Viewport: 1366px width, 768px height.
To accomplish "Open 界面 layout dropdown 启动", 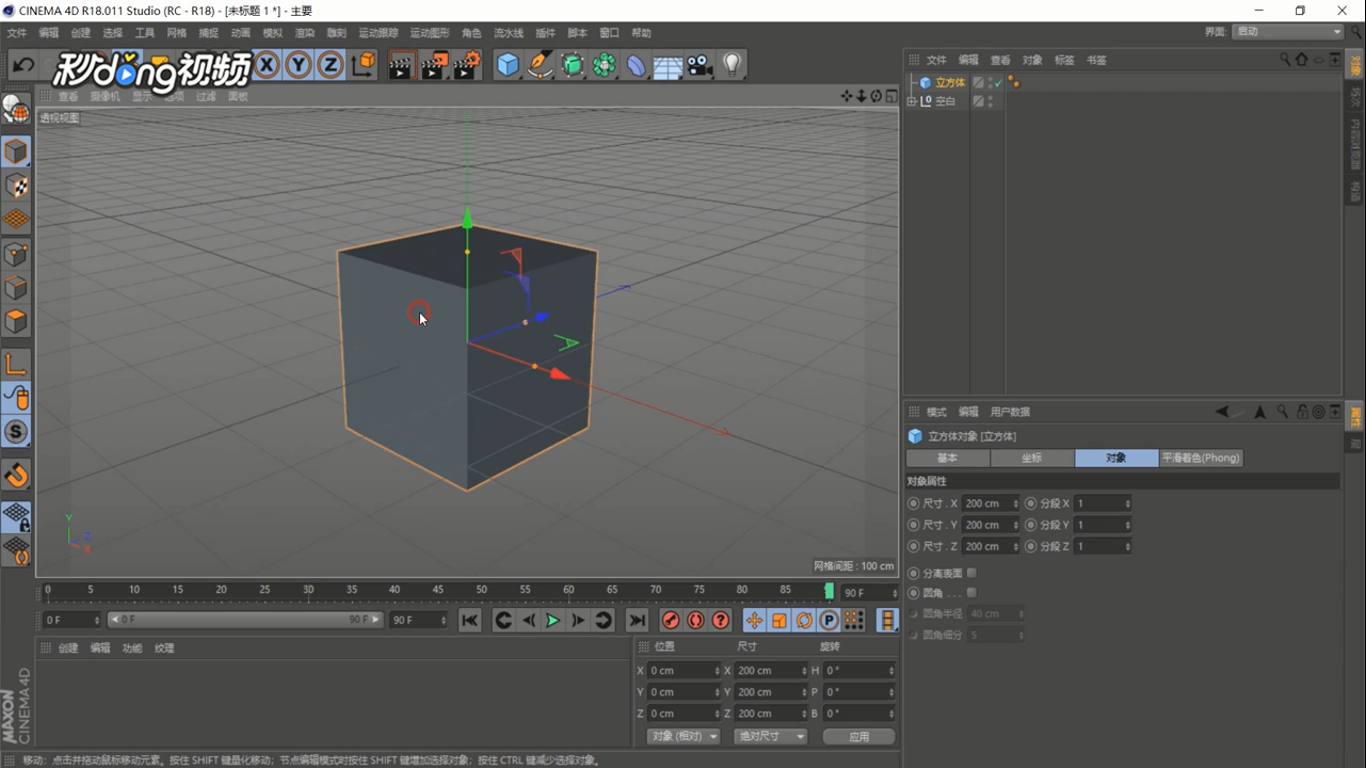I will pos(1289,32).
